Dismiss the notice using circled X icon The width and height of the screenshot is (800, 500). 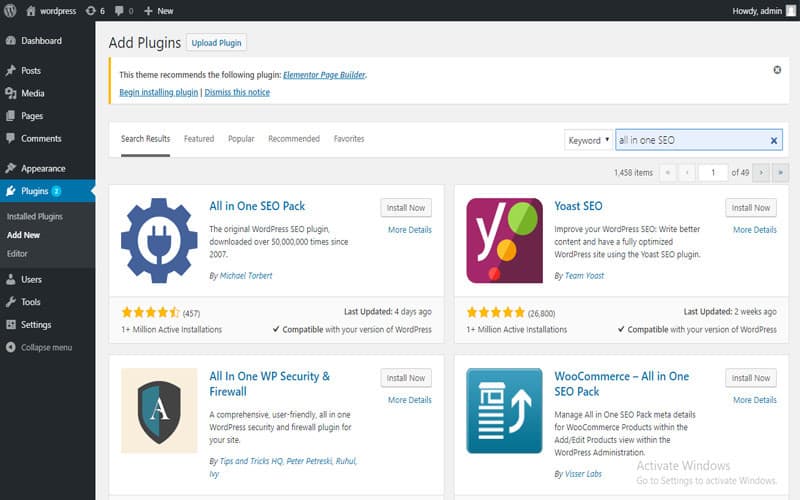pos(777,70)
